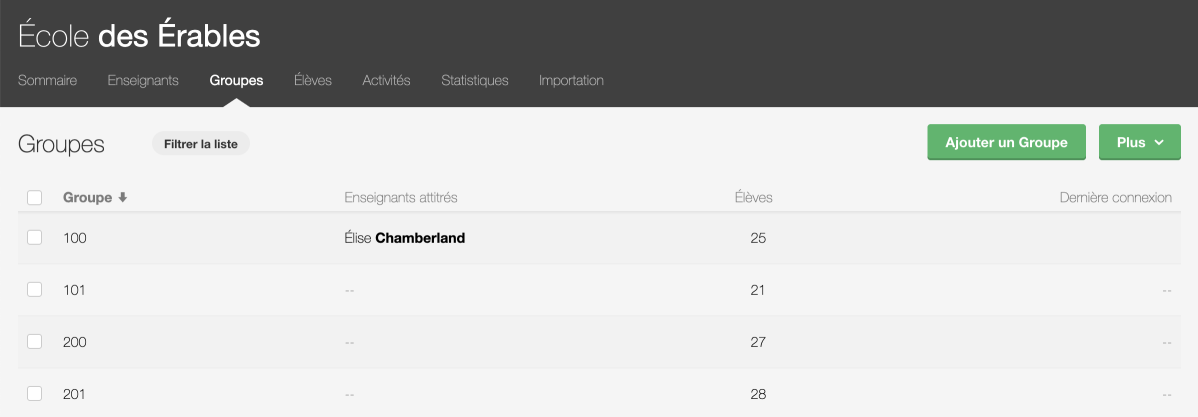Check the box for group 100

[35, 238]
